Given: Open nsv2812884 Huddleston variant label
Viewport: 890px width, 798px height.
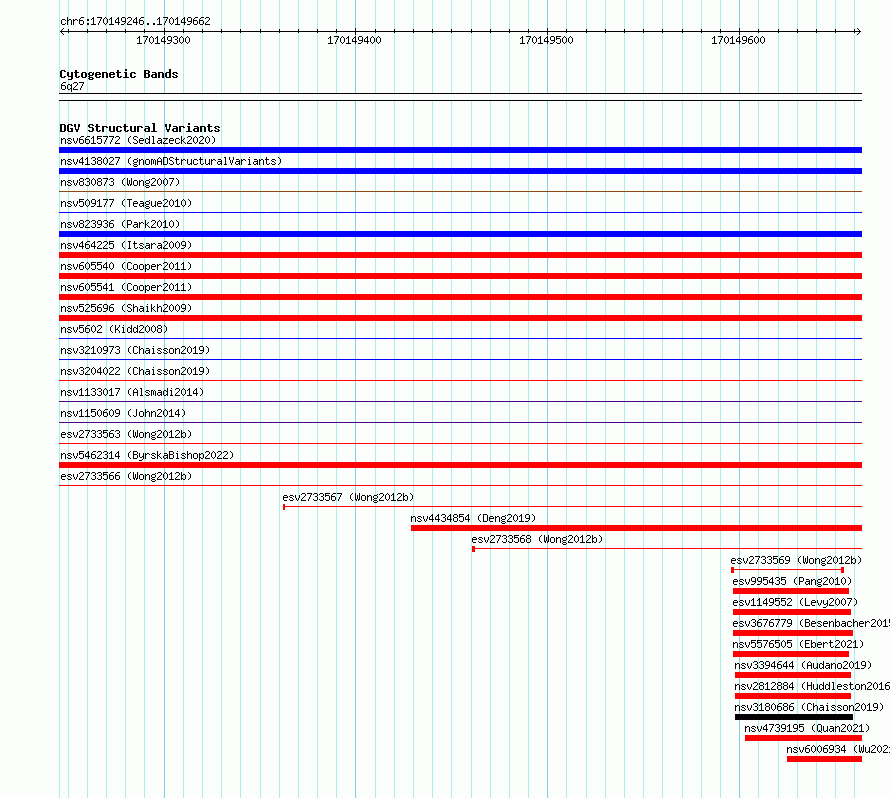Looking at the screenshot, I should click(812, 686).
